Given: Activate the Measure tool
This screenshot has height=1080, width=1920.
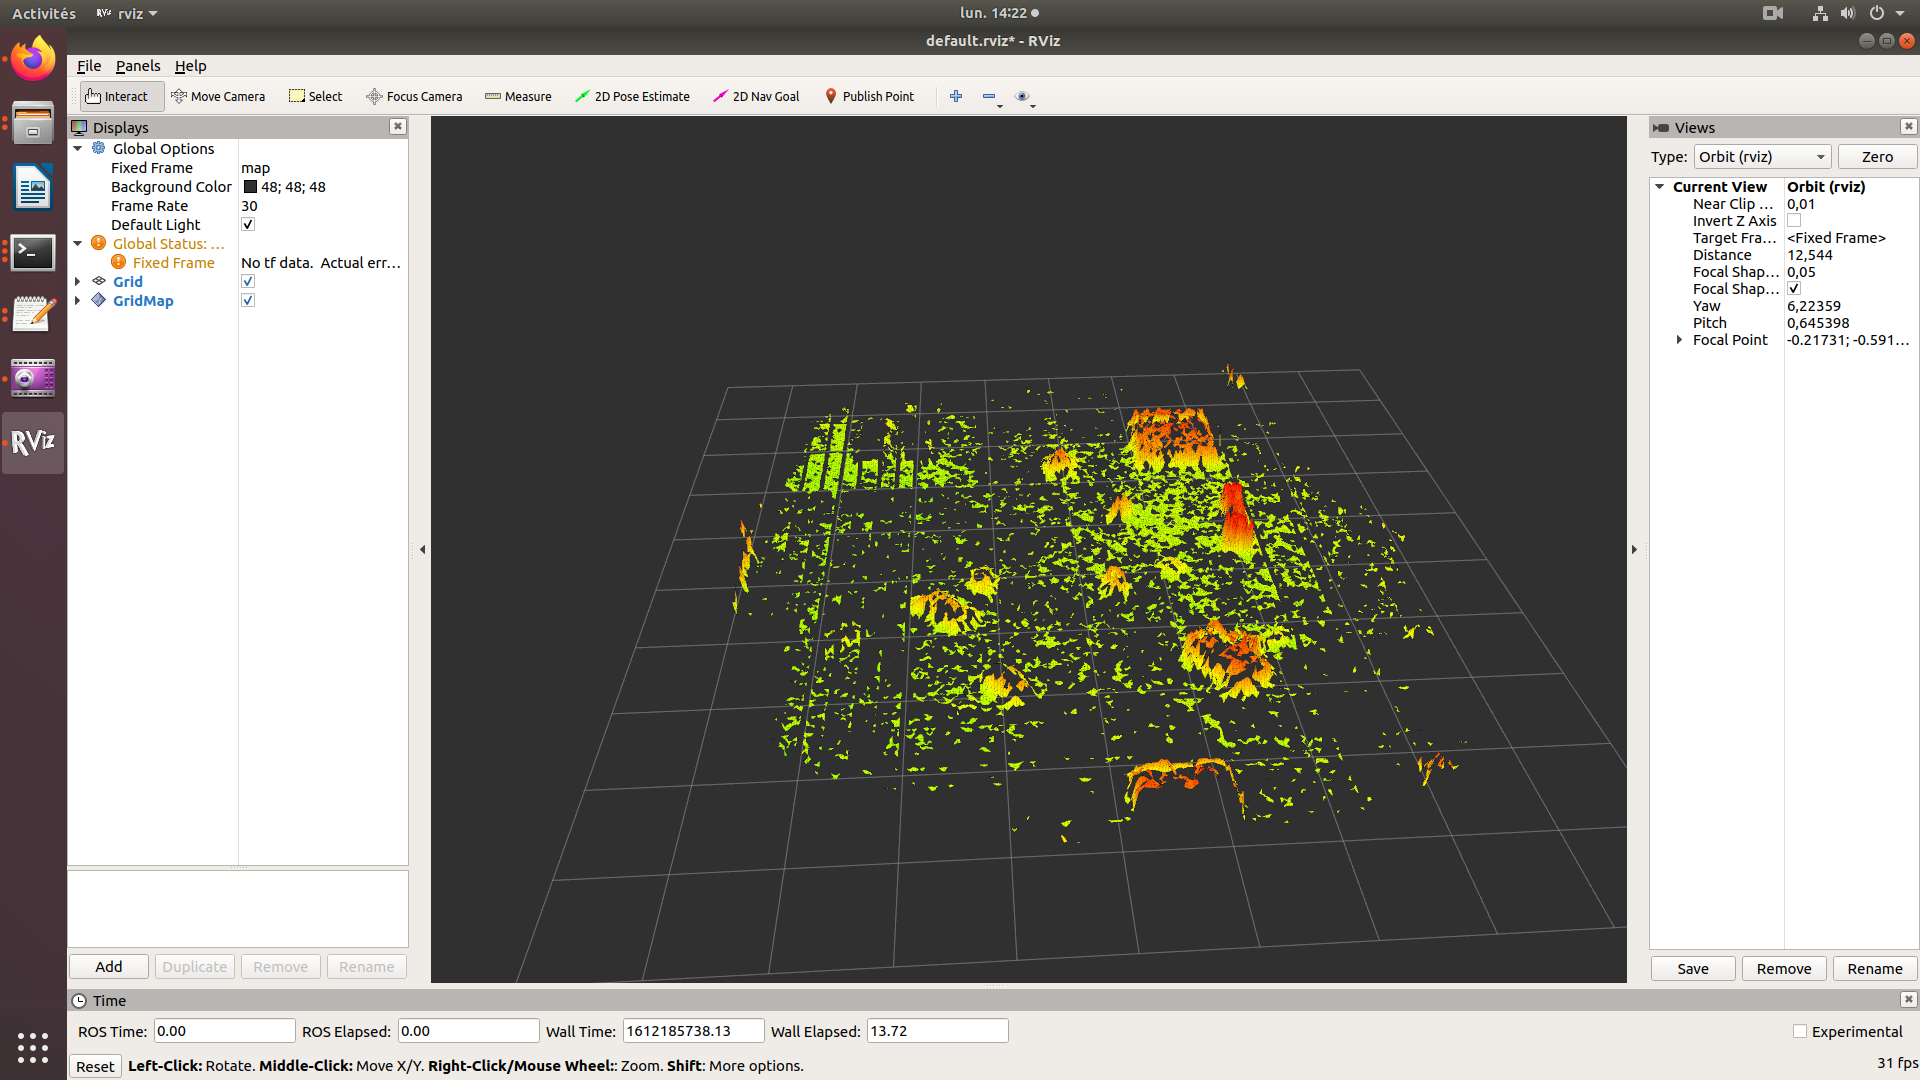Looking at the screenshot, I should click(x=518, y=96).
